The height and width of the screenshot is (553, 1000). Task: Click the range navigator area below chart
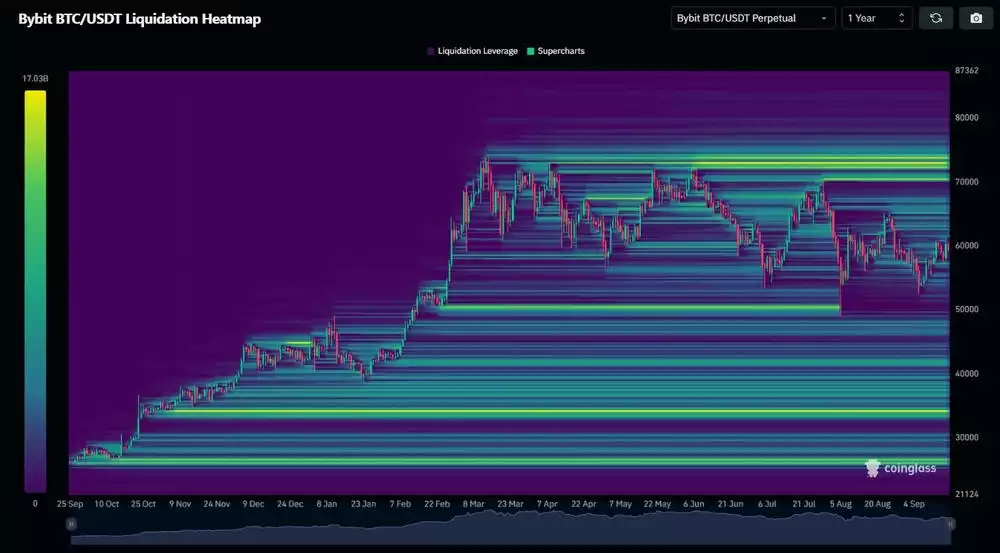tap(510, 527)
